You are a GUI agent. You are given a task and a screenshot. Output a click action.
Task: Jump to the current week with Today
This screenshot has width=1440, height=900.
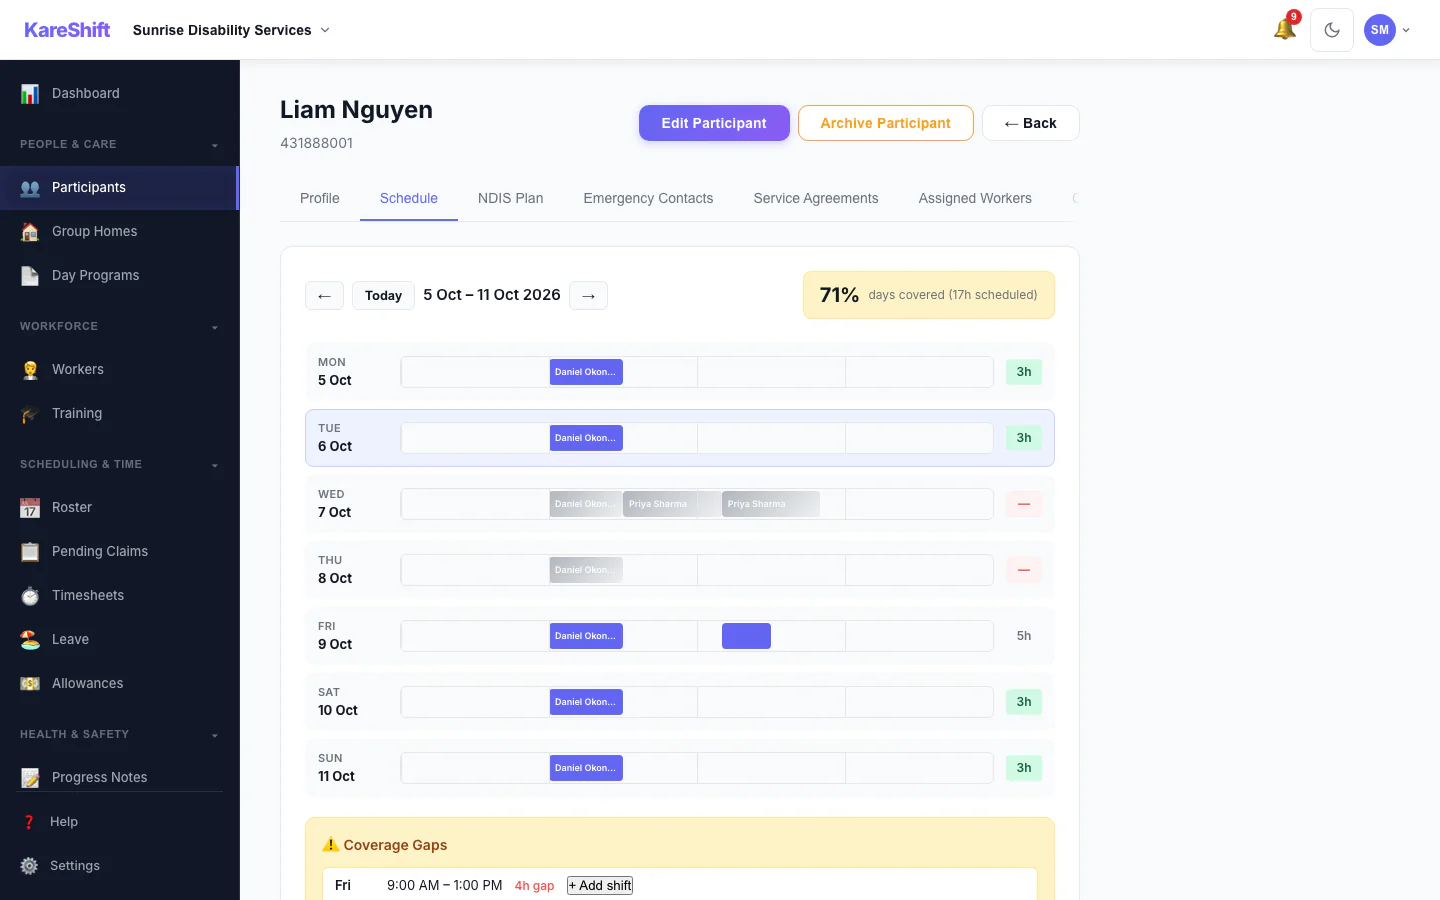click(x=383, y=295)
